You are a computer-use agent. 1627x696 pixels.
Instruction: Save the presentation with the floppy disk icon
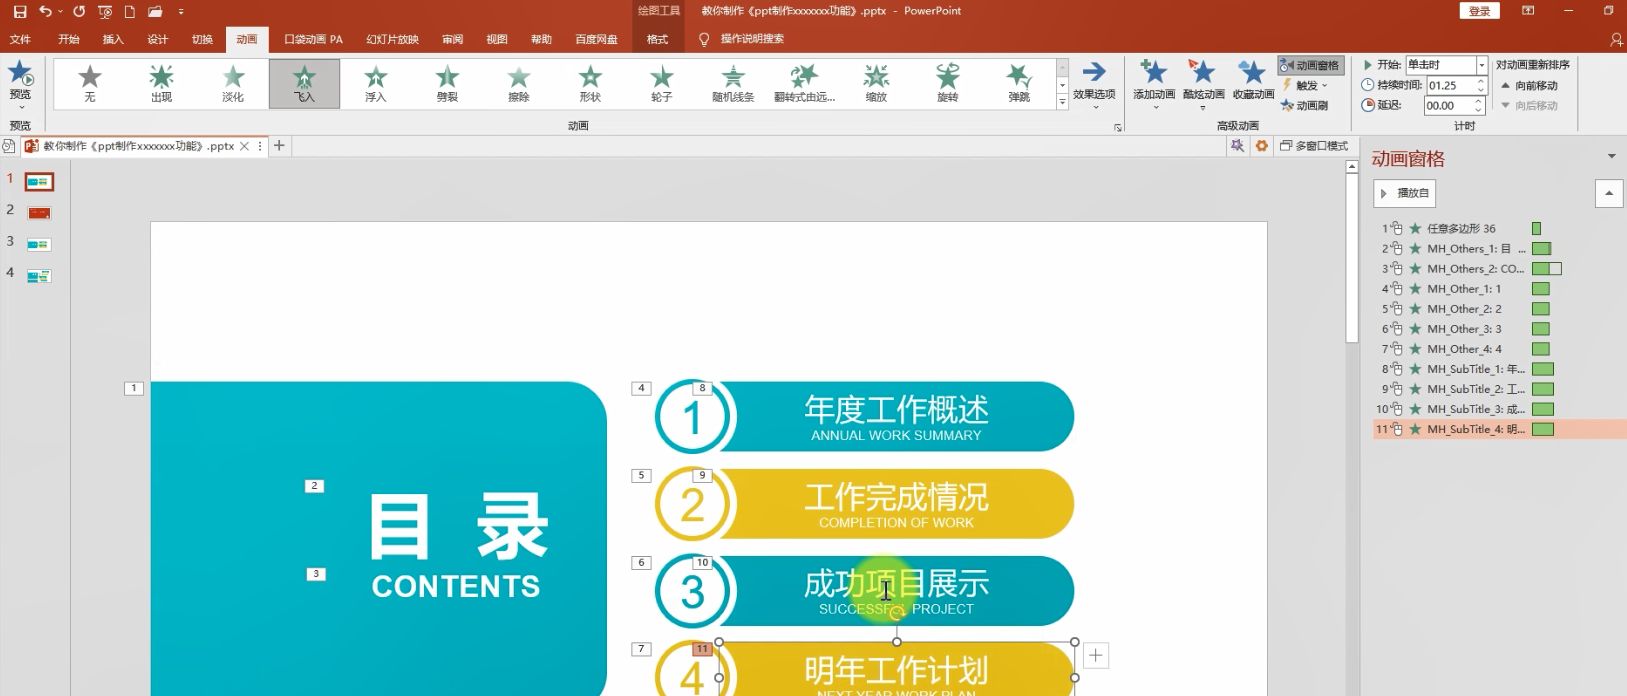pyautogui.click(x=20, y=11)
